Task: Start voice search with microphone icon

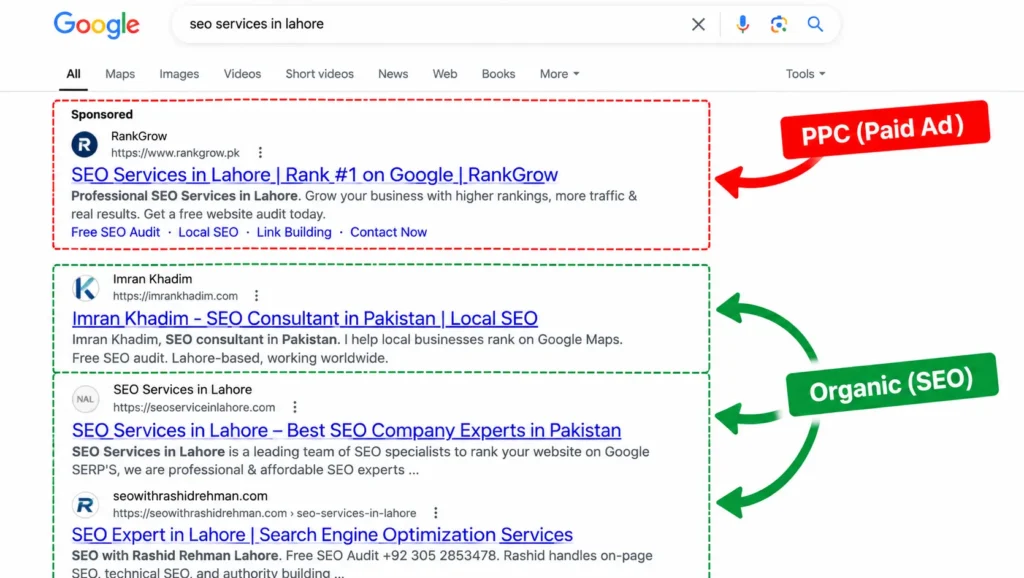Action: 743,24
